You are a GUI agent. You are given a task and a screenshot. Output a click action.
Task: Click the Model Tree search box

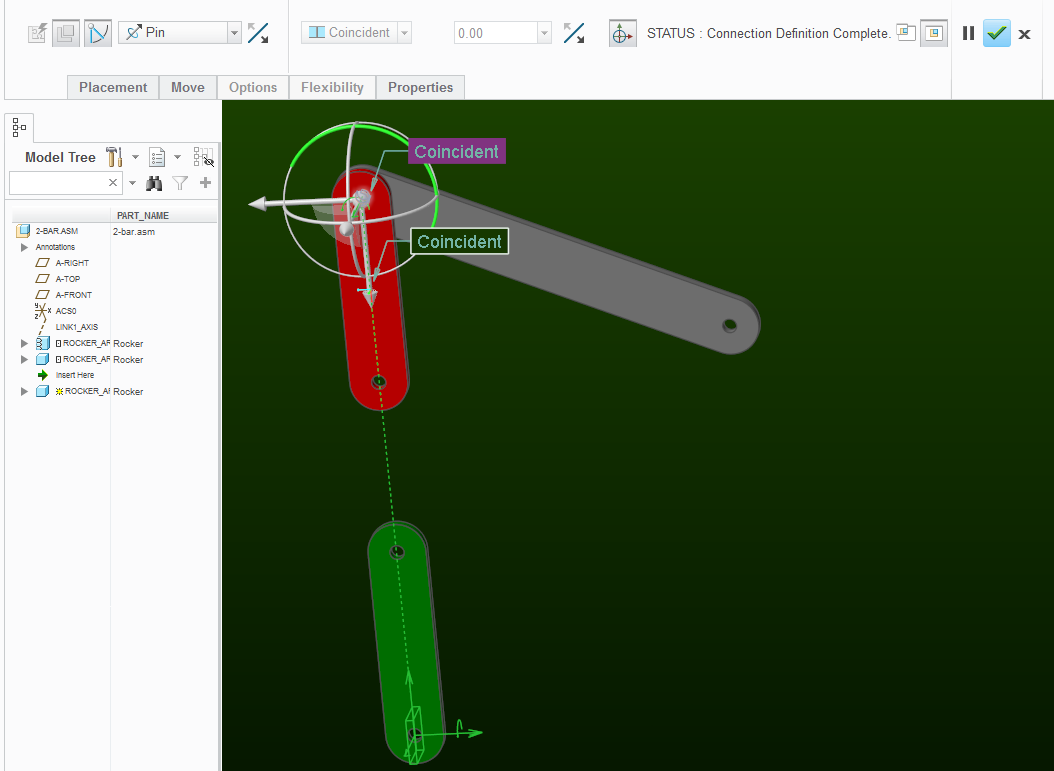pos(57,183)
